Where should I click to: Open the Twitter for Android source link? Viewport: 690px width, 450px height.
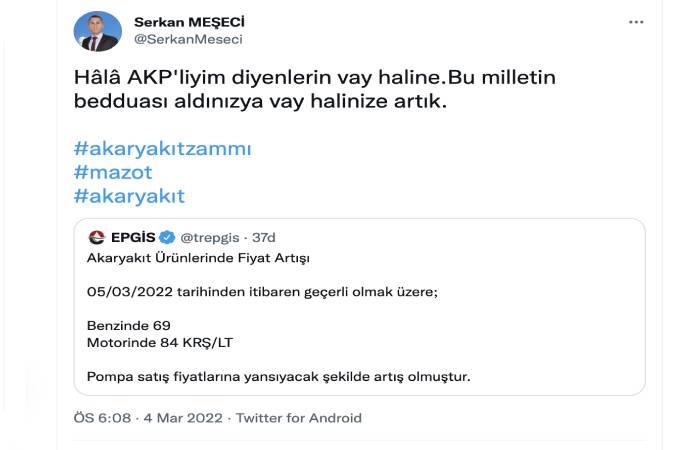(298, 417)
